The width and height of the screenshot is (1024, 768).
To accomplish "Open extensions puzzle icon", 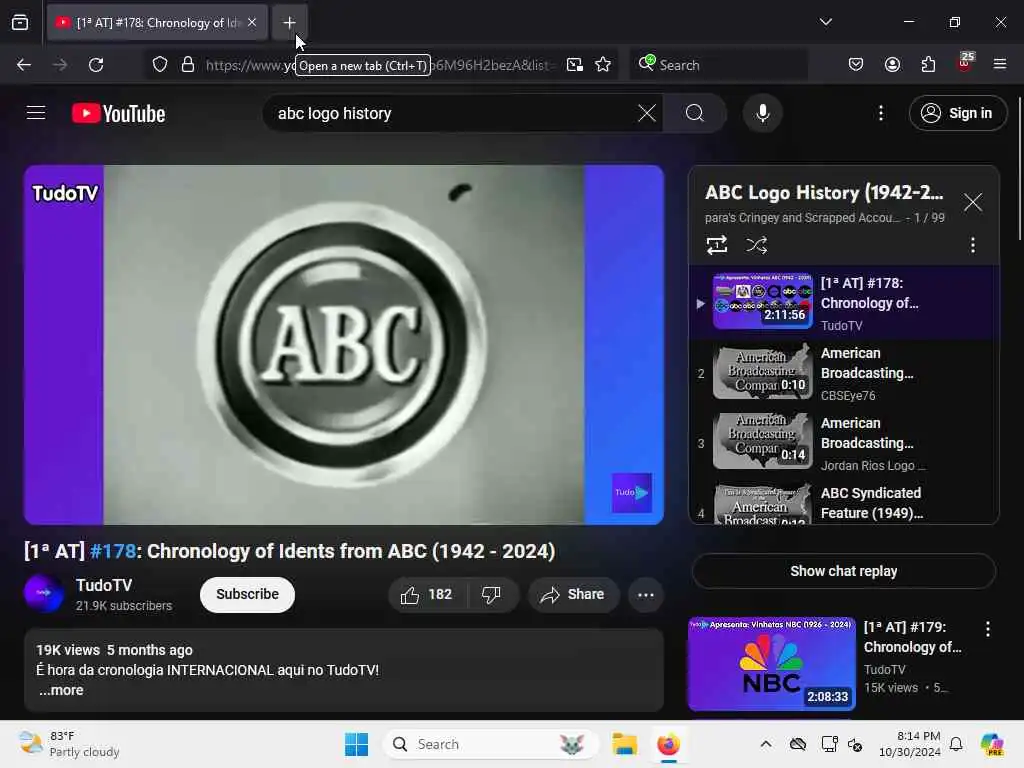I will [928, 65].
